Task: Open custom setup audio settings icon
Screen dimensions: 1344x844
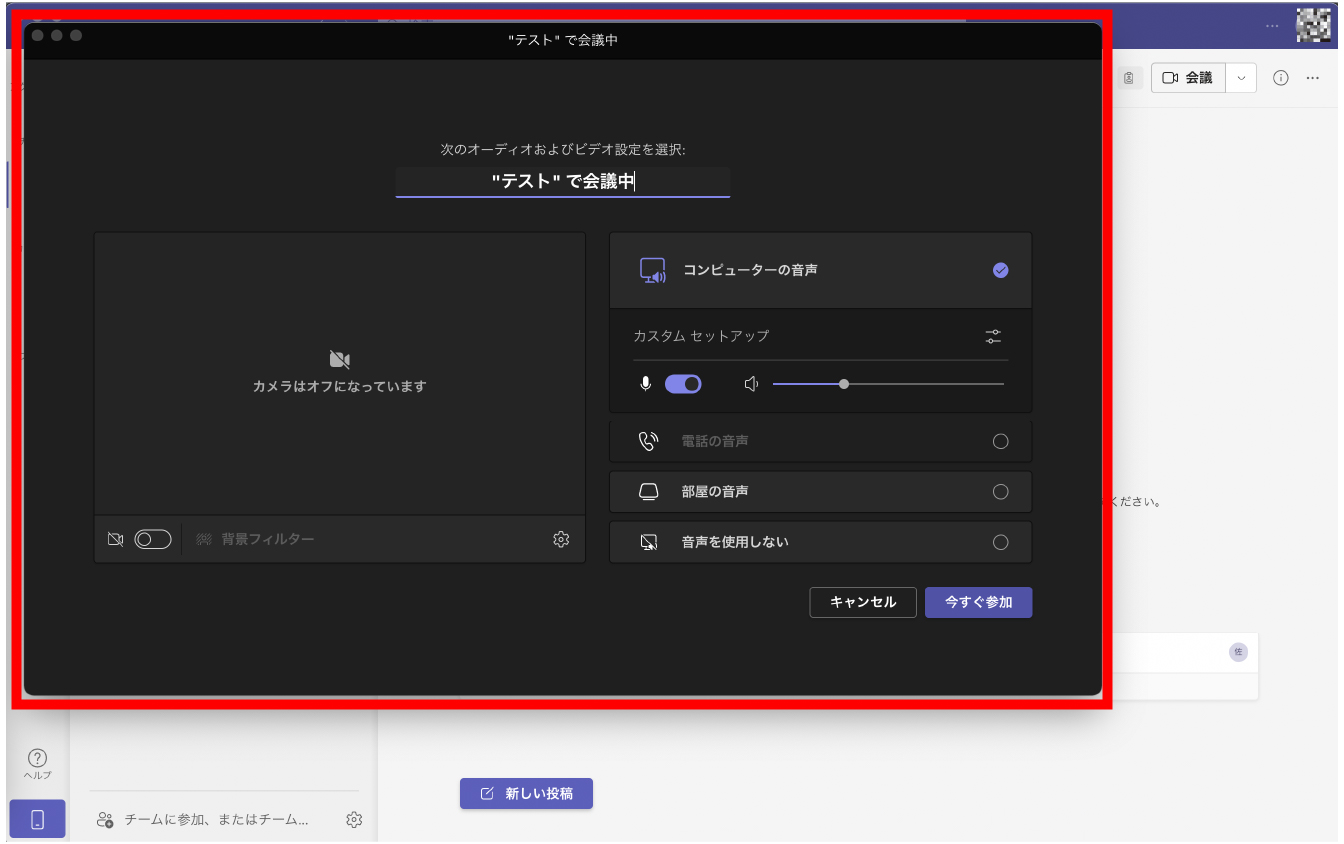Action: 992,336
